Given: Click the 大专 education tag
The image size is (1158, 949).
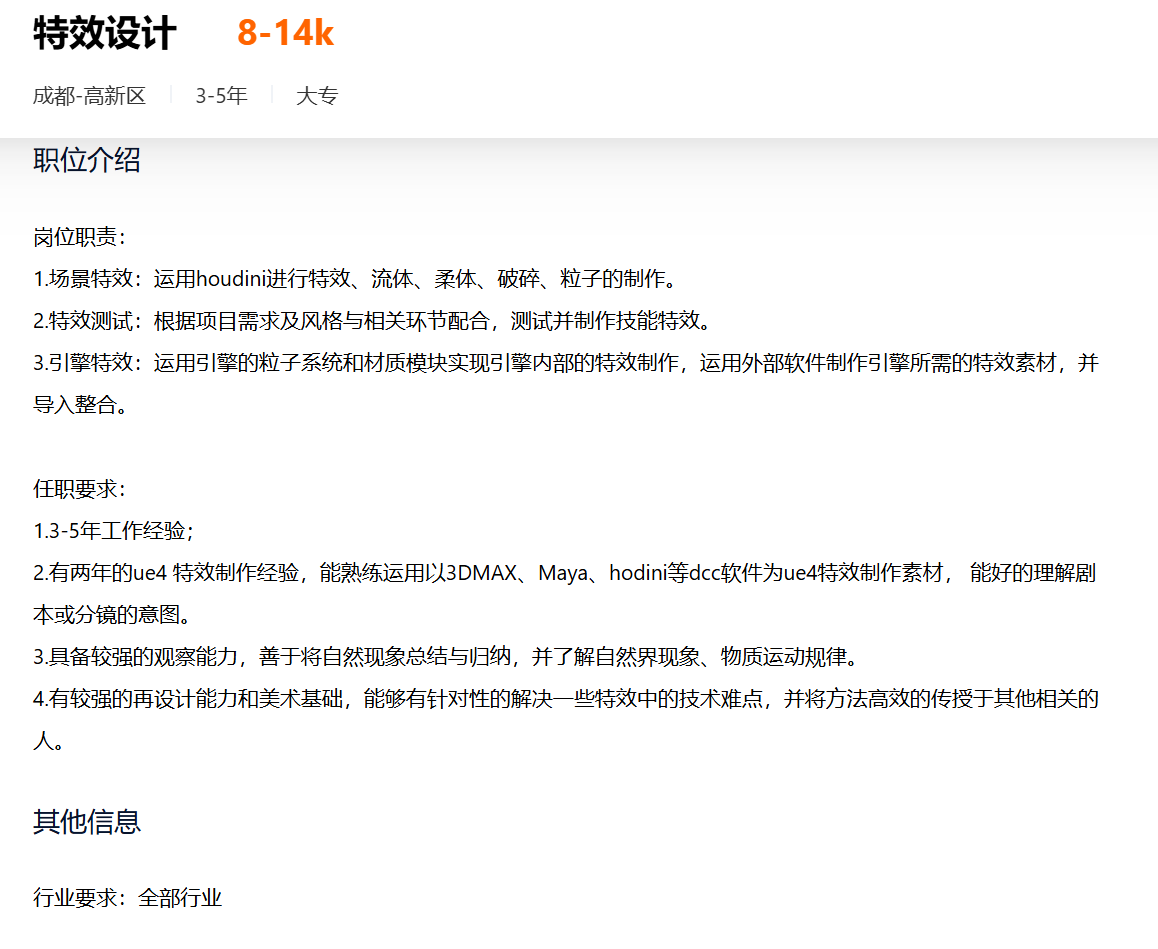Looking at the screenshot, I should point(317,96).
